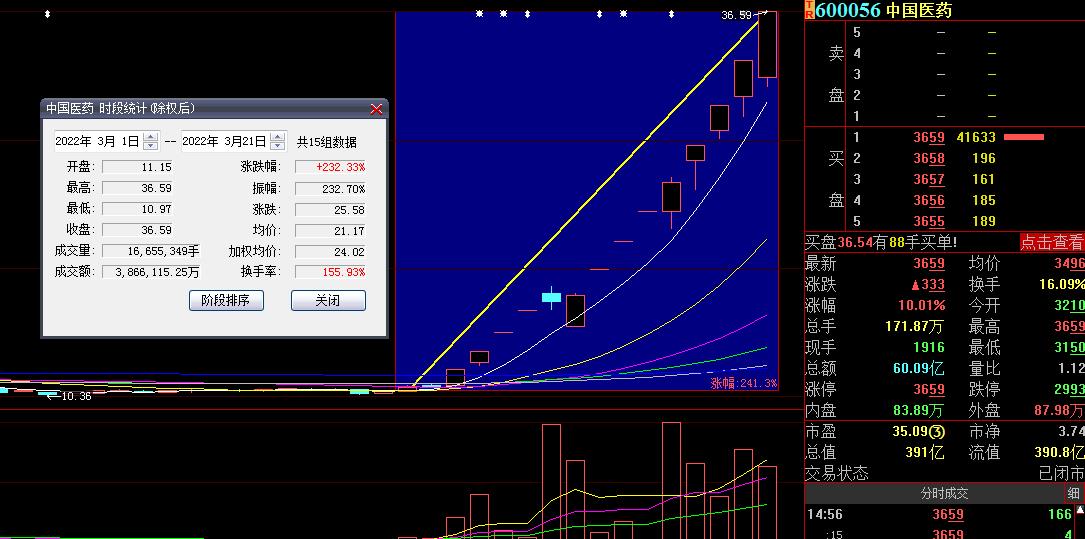Click the blue-cyan candlestick on the chart
1085x539 pixels.
click(551, 297)
